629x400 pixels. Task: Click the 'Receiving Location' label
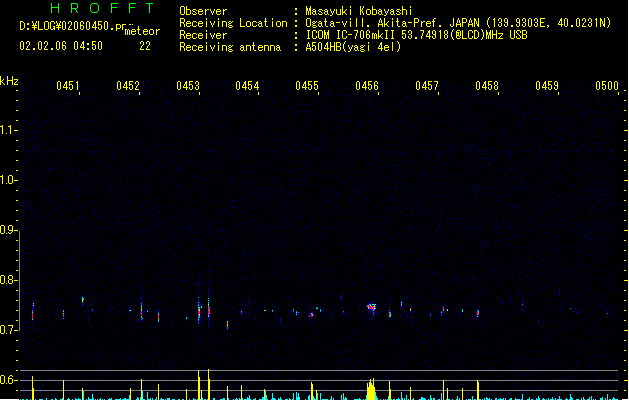click(233, 23)
